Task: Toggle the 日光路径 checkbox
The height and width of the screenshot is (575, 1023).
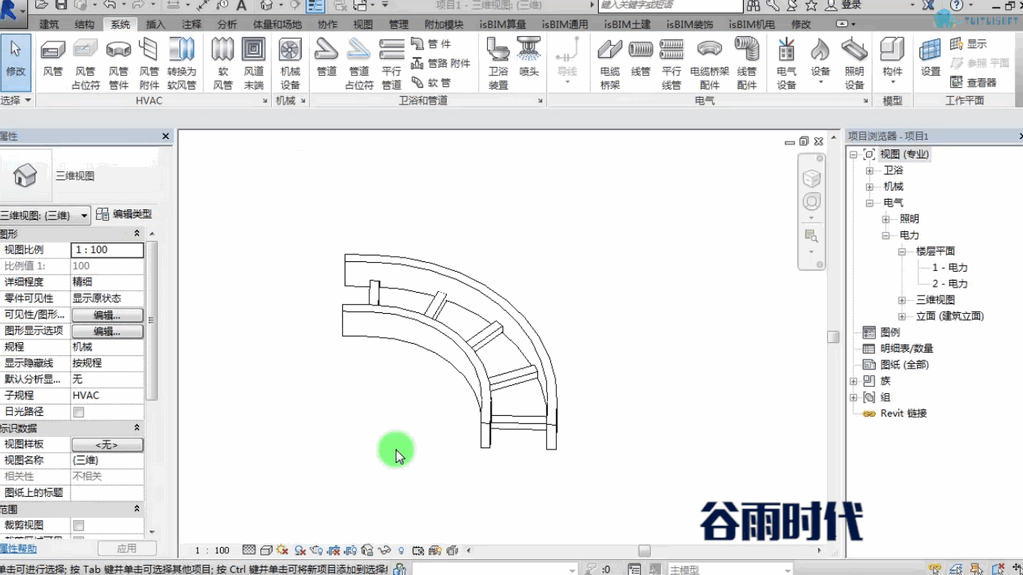Action: tap(78, 412)
